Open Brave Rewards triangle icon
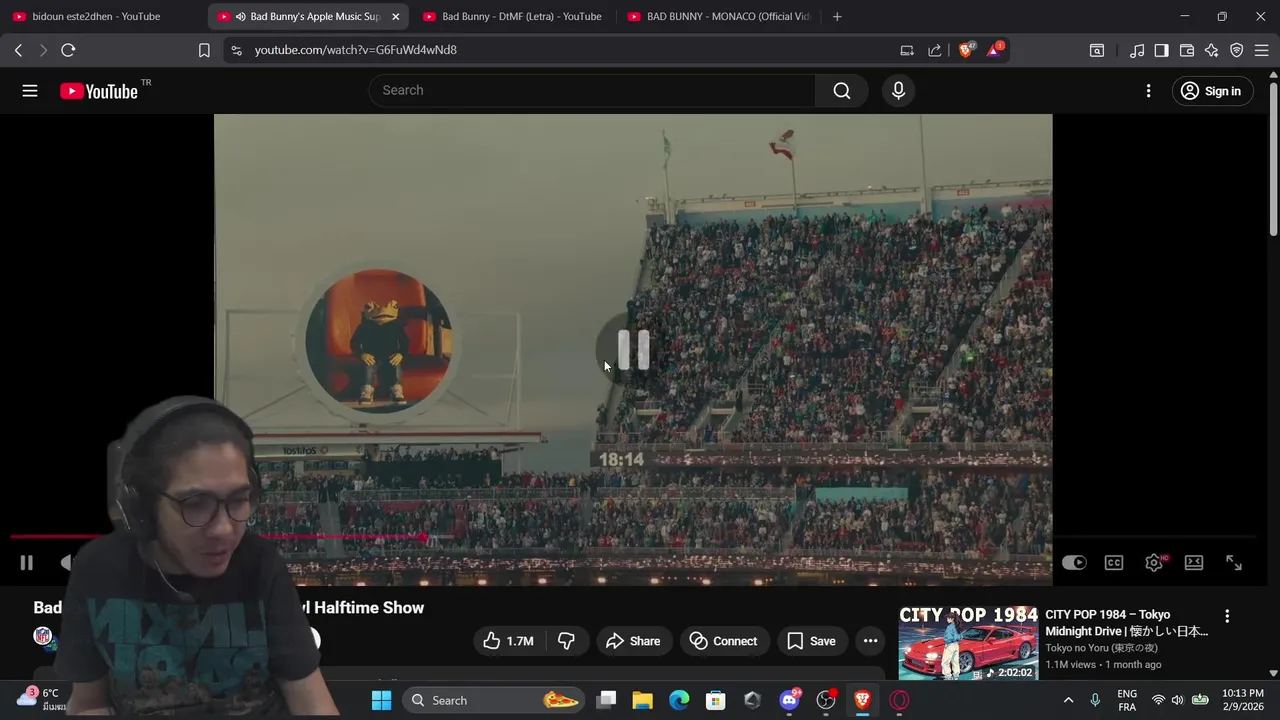The image size is (1280, 720). click(994, 50)
